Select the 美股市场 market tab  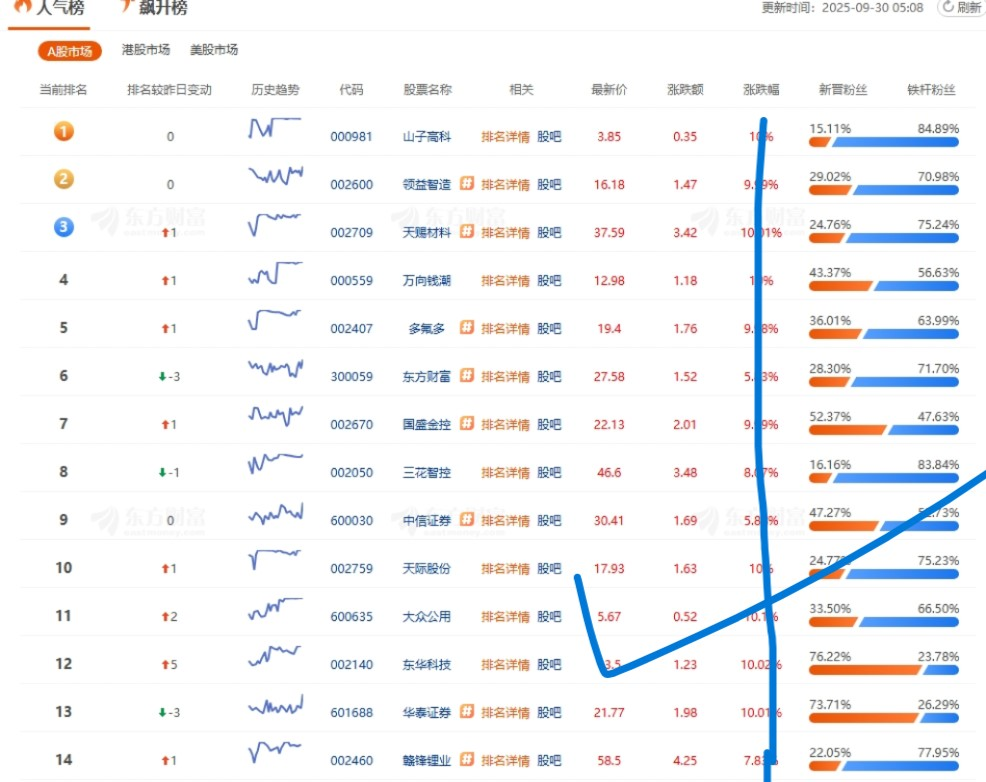pos(214,50)
